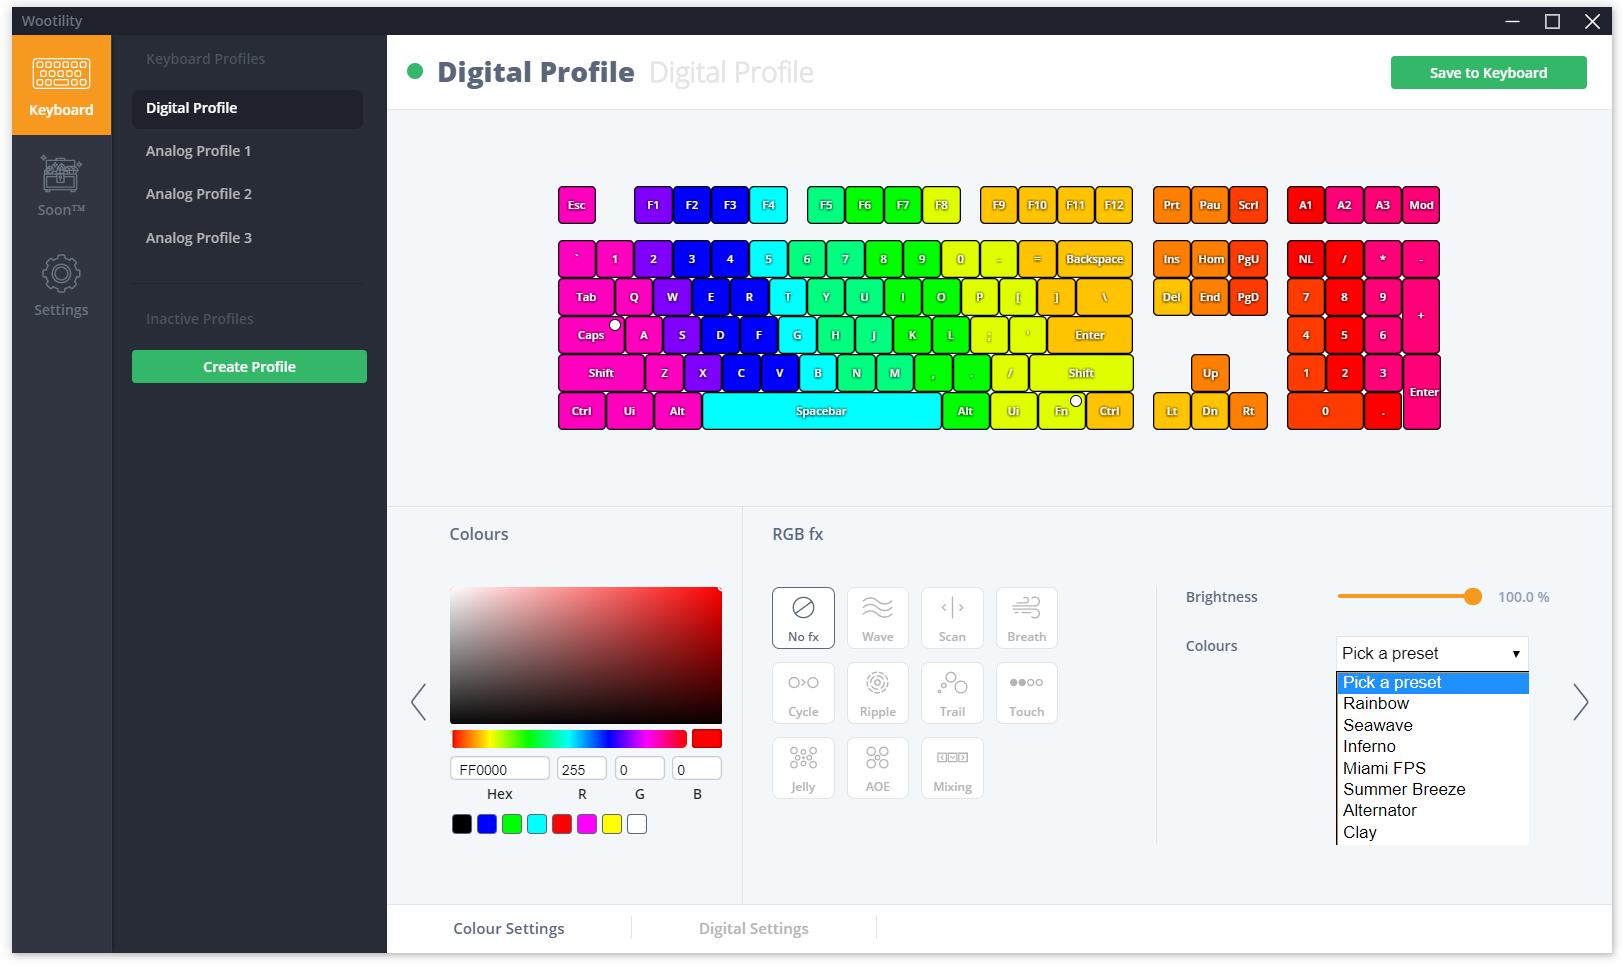Select the Breath lighting effect
Screen dimensions: 1622x966
click(x=1026, y=617)
